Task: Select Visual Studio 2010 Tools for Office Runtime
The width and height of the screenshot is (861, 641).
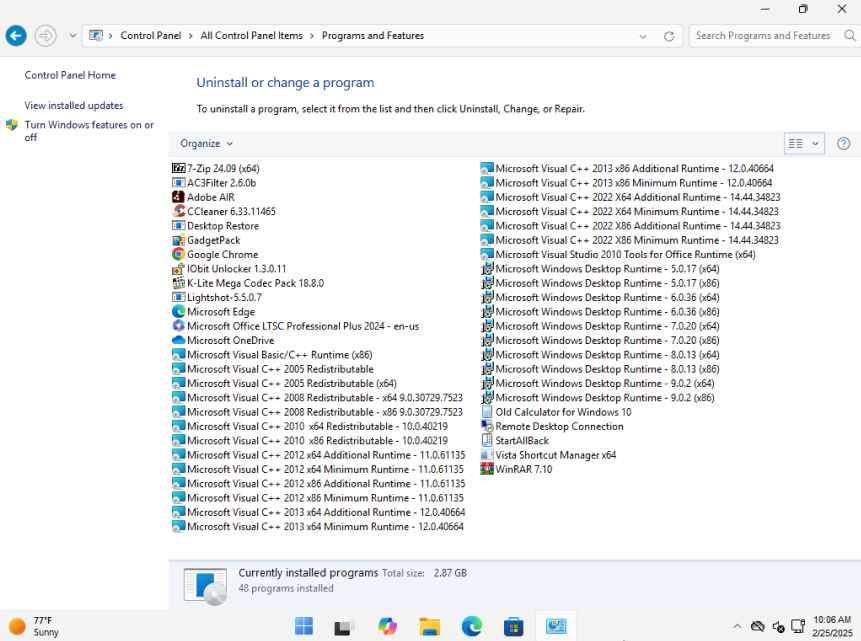Action: (618, 254)
